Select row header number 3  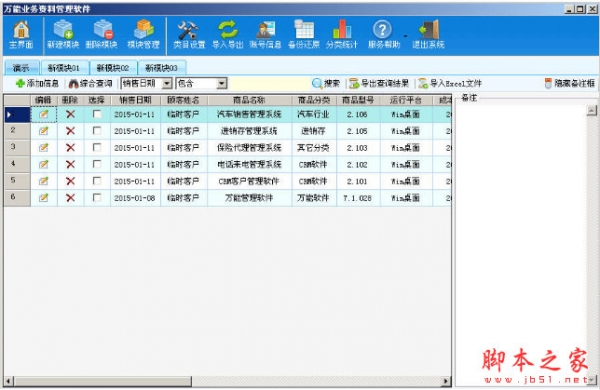[17, 148]
